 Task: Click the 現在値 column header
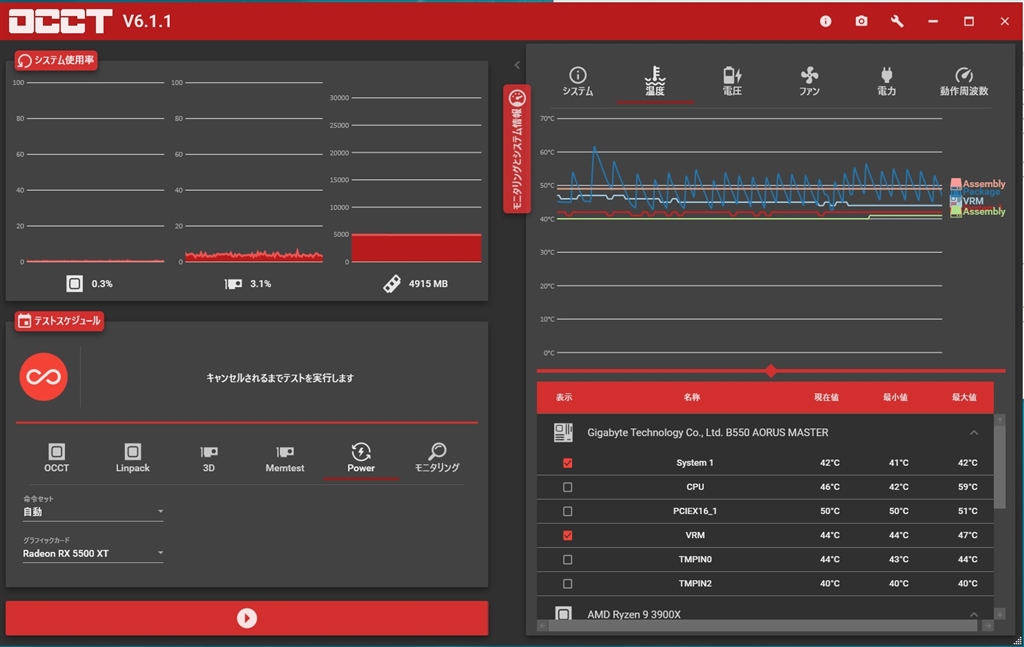pos(826,397)
